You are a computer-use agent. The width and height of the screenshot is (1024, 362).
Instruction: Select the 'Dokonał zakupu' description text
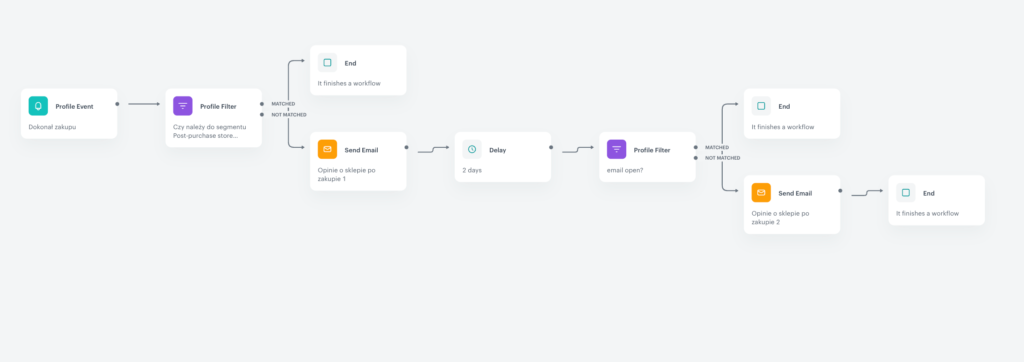(x=52, y=127)
